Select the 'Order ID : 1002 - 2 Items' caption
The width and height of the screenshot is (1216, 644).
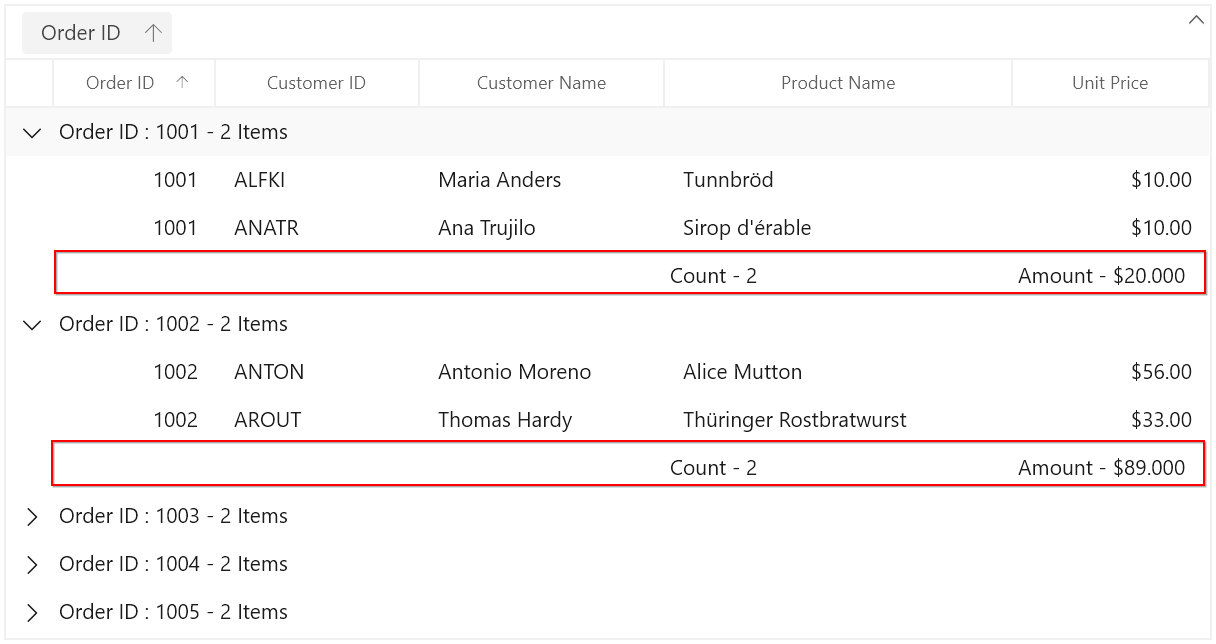[x=173, y=324]
